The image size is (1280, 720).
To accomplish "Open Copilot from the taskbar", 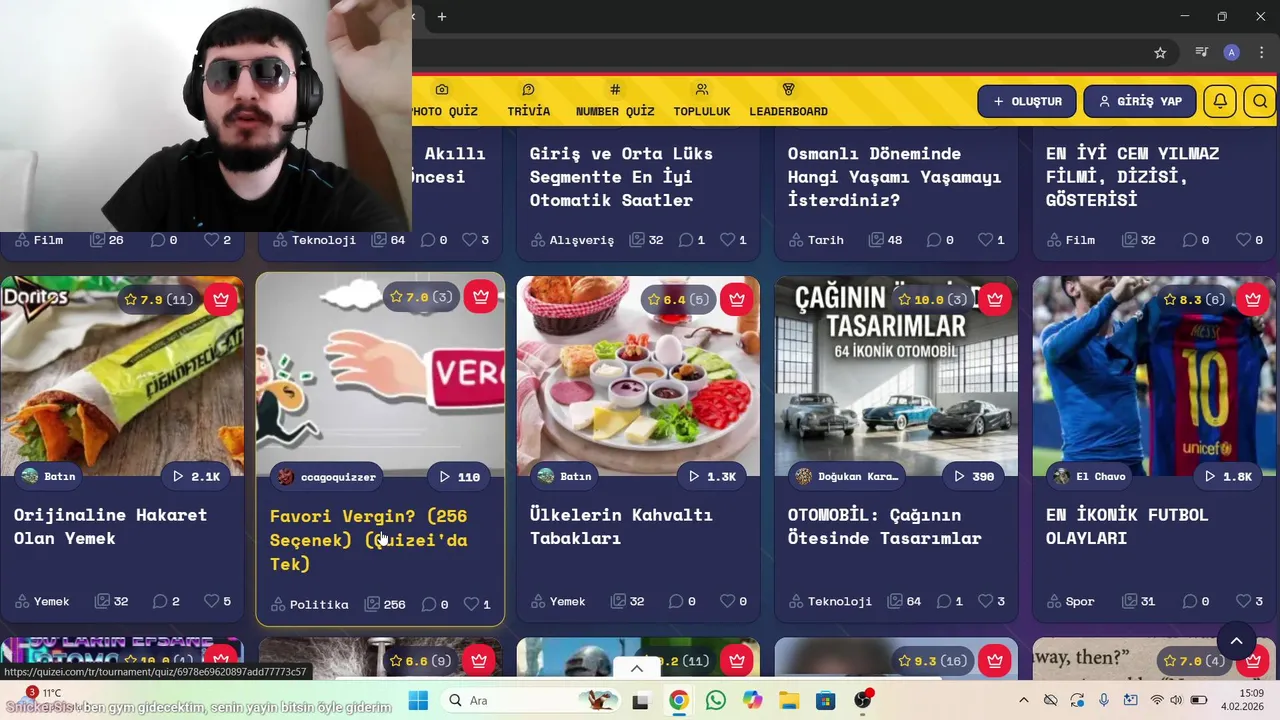I will coord(752,700).
